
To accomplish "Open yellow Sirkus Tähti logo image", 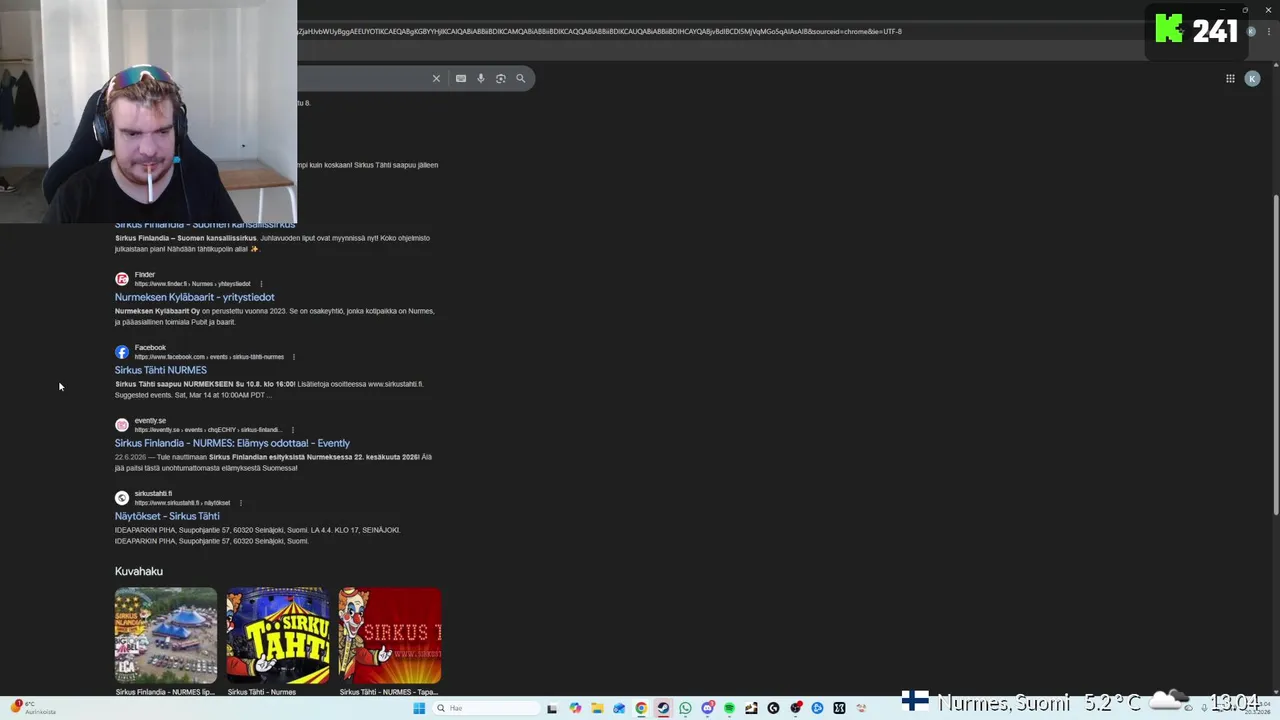I will (278, 635).
